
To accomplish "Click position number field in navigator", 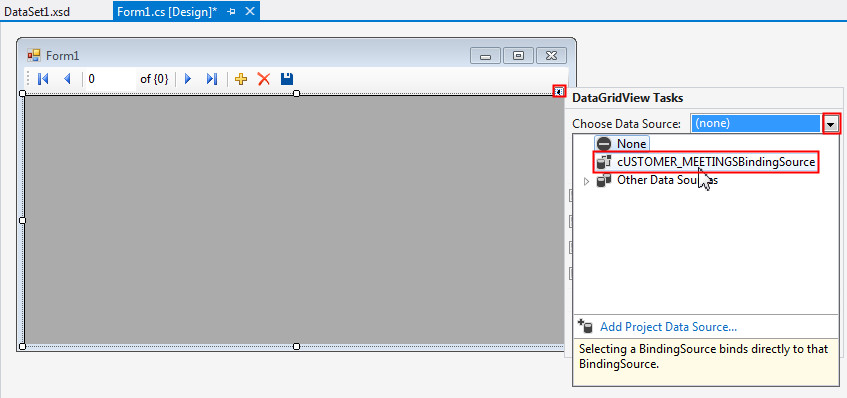I will click(110, 79).
